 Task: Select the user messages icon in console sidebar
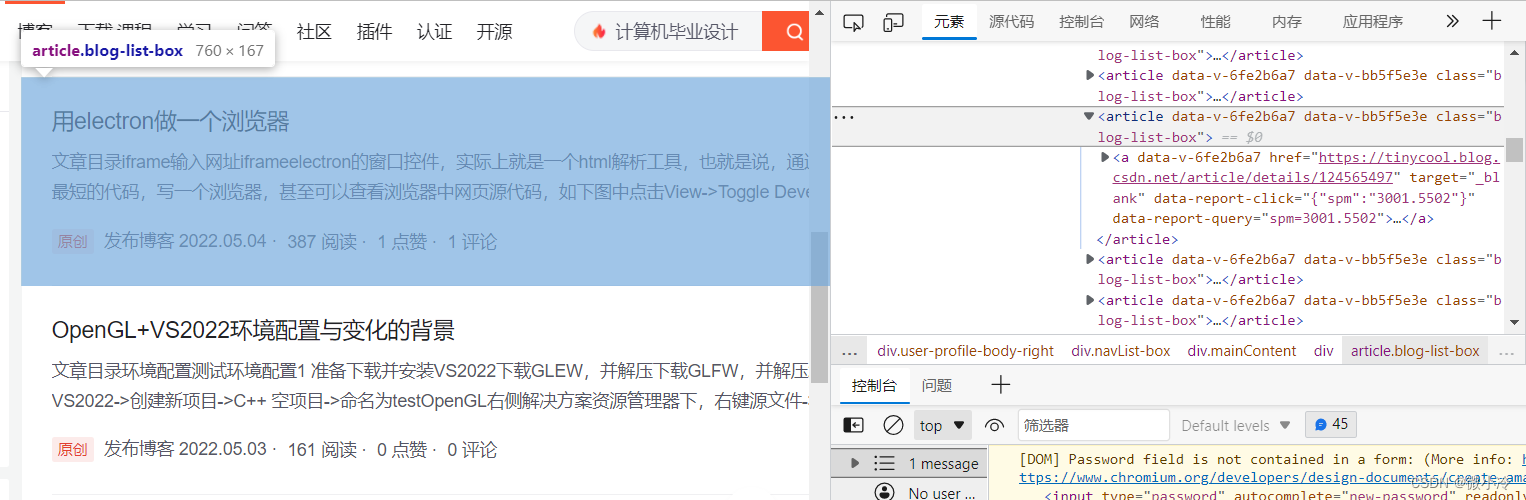point(884,492)
